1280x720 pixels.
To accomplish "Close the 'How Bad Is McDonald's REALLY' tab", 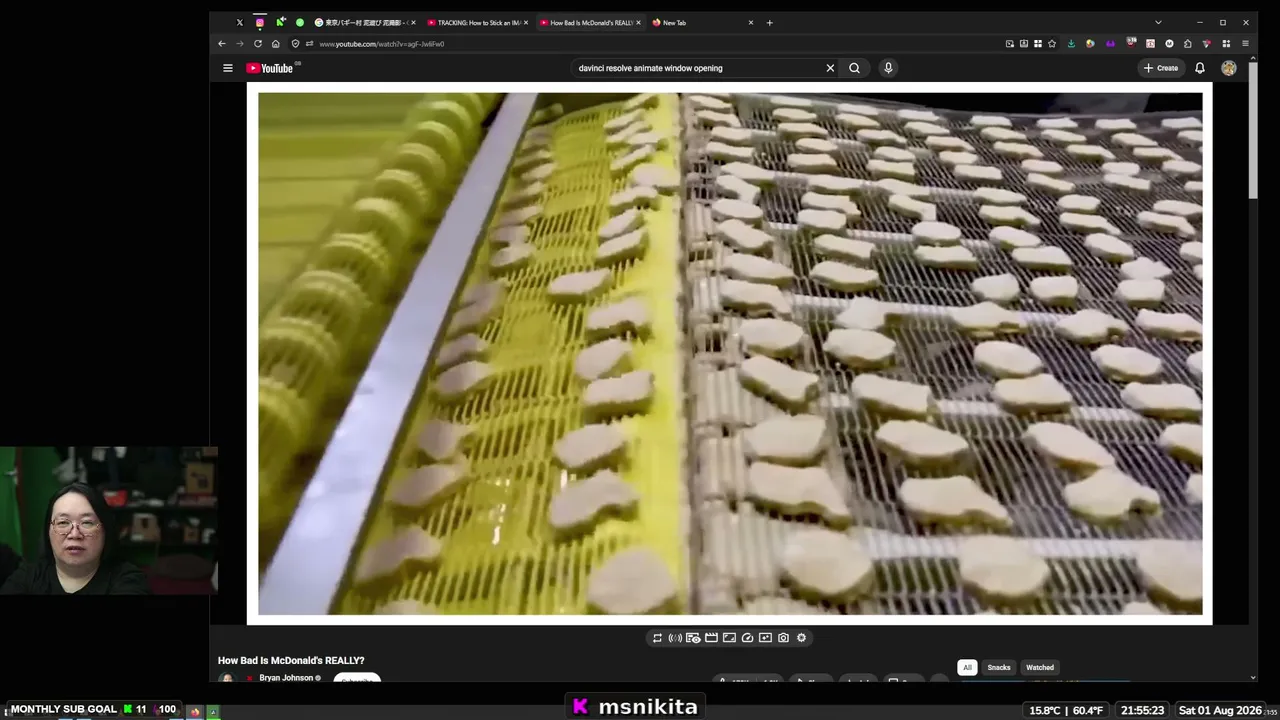I will point(638,22).
